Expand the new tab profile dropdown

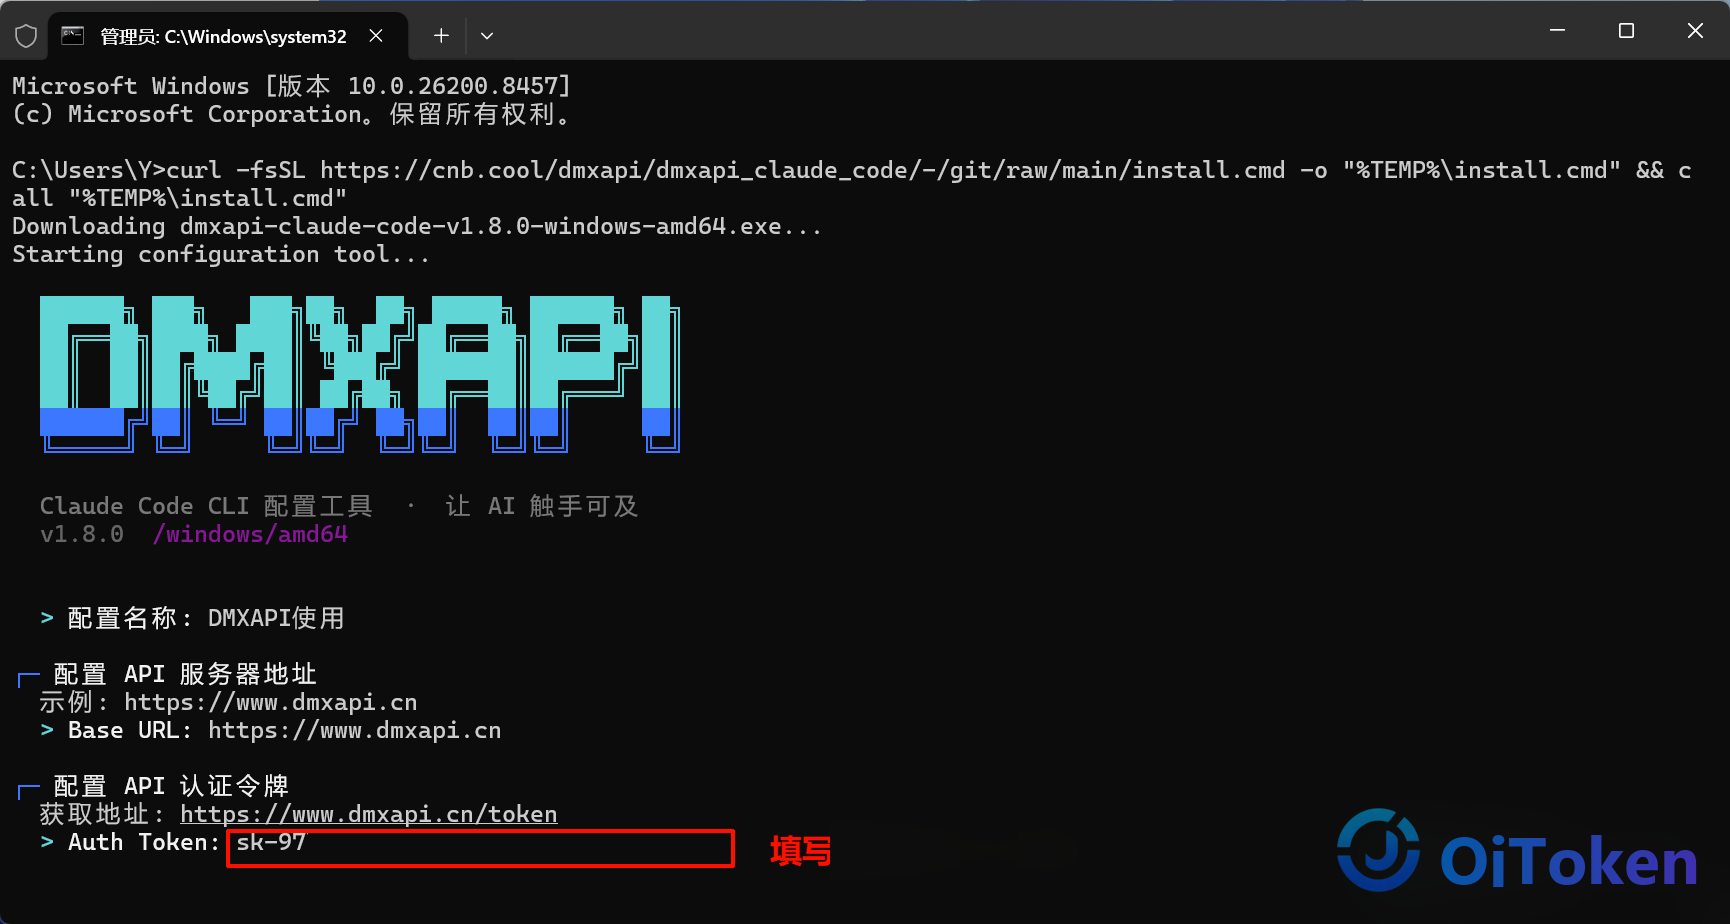(487, 36)
